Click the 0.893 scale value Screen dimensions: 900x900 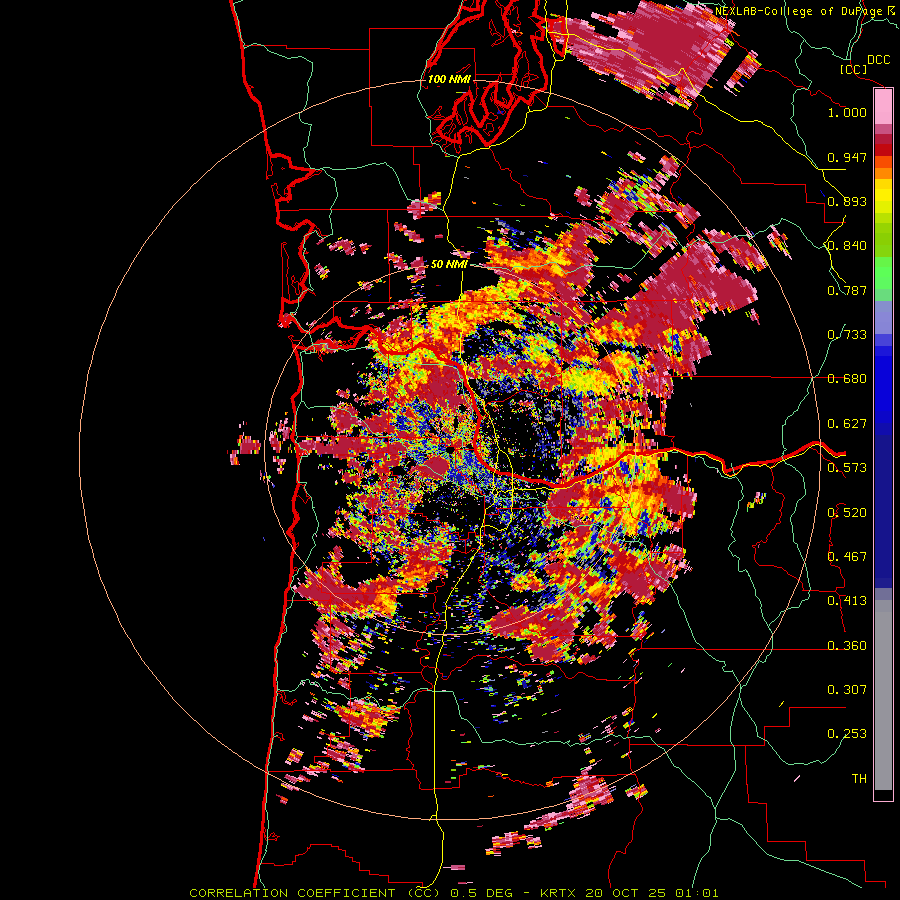[847, 201]
